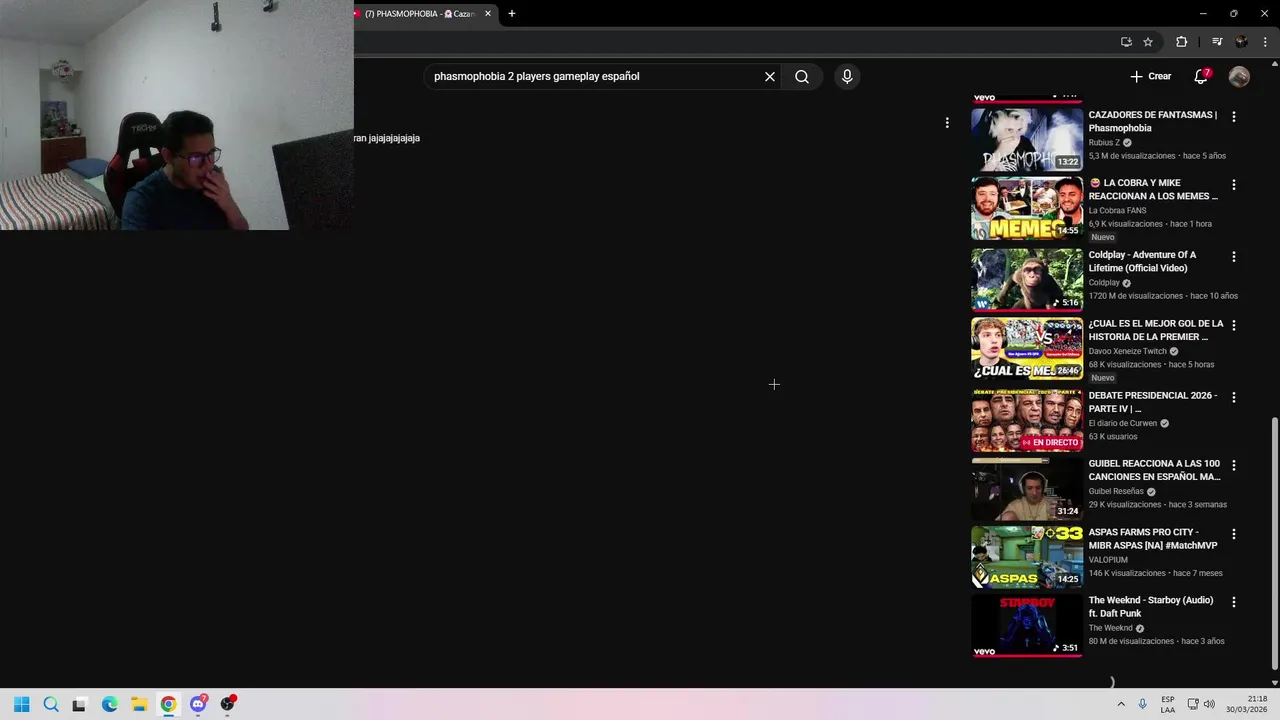Open a new browser tab
The width and height of the screenshot is (1280, 720).
[512, 14]
